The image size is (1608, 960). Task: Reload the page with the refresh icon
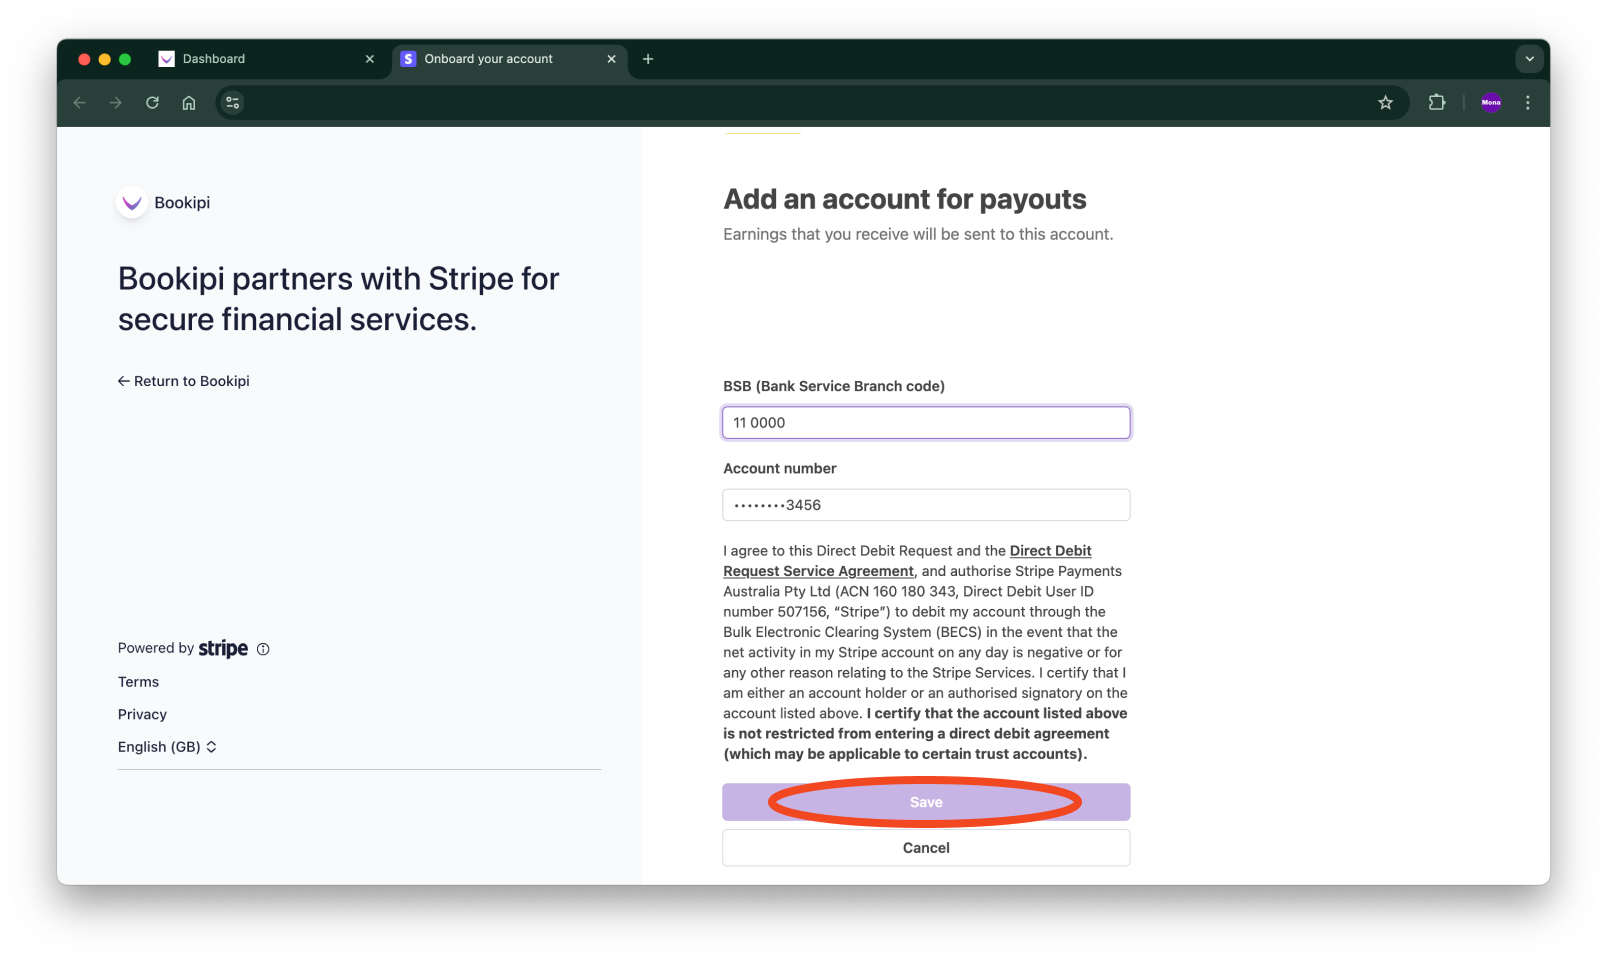point(152,102)
